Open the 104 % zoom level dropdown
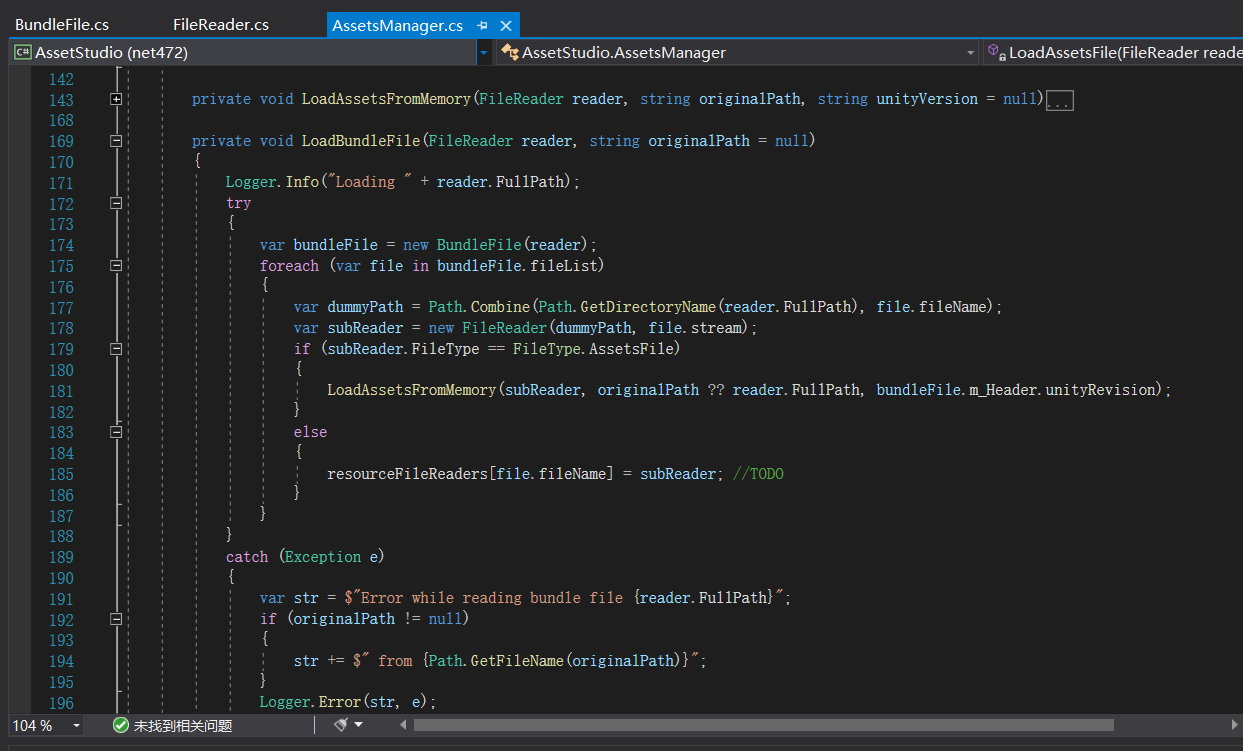This screenshot has height=751, width=1243. click(x=77, y=725)
